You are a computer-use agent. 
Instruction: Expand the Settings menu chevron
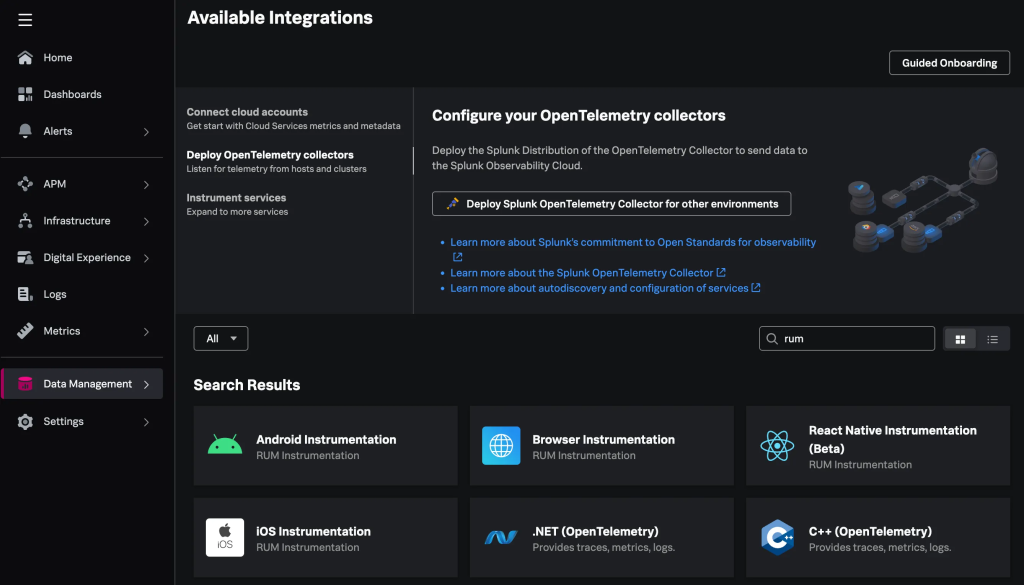click(x=146, y=422)
